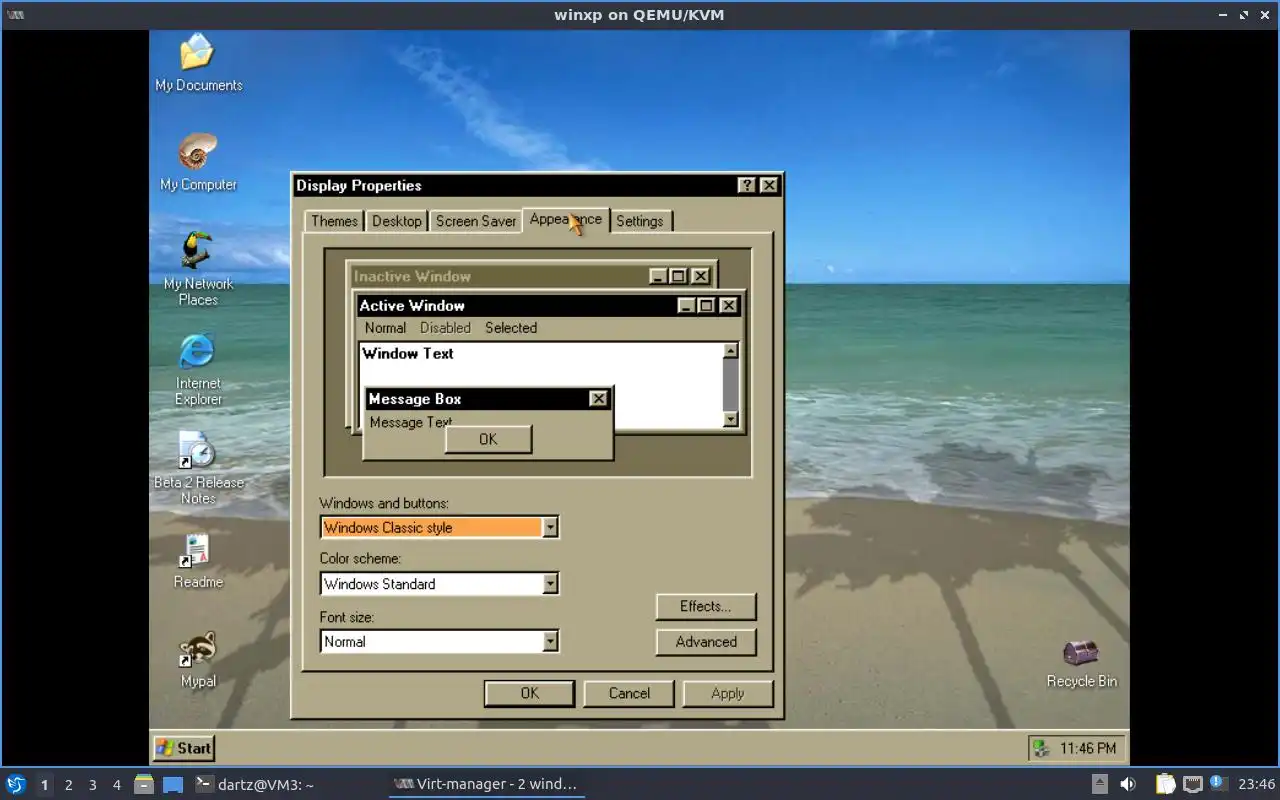Click the help question-mark button in Display Properties
The width and height of the screenshot is (1280, 800).
pyautogui.click(x=747, y=185)
